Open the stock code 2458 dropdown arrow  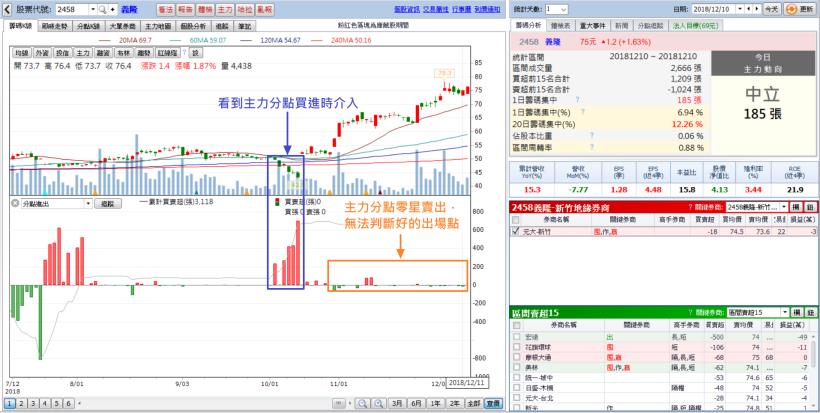click(93, 9)
